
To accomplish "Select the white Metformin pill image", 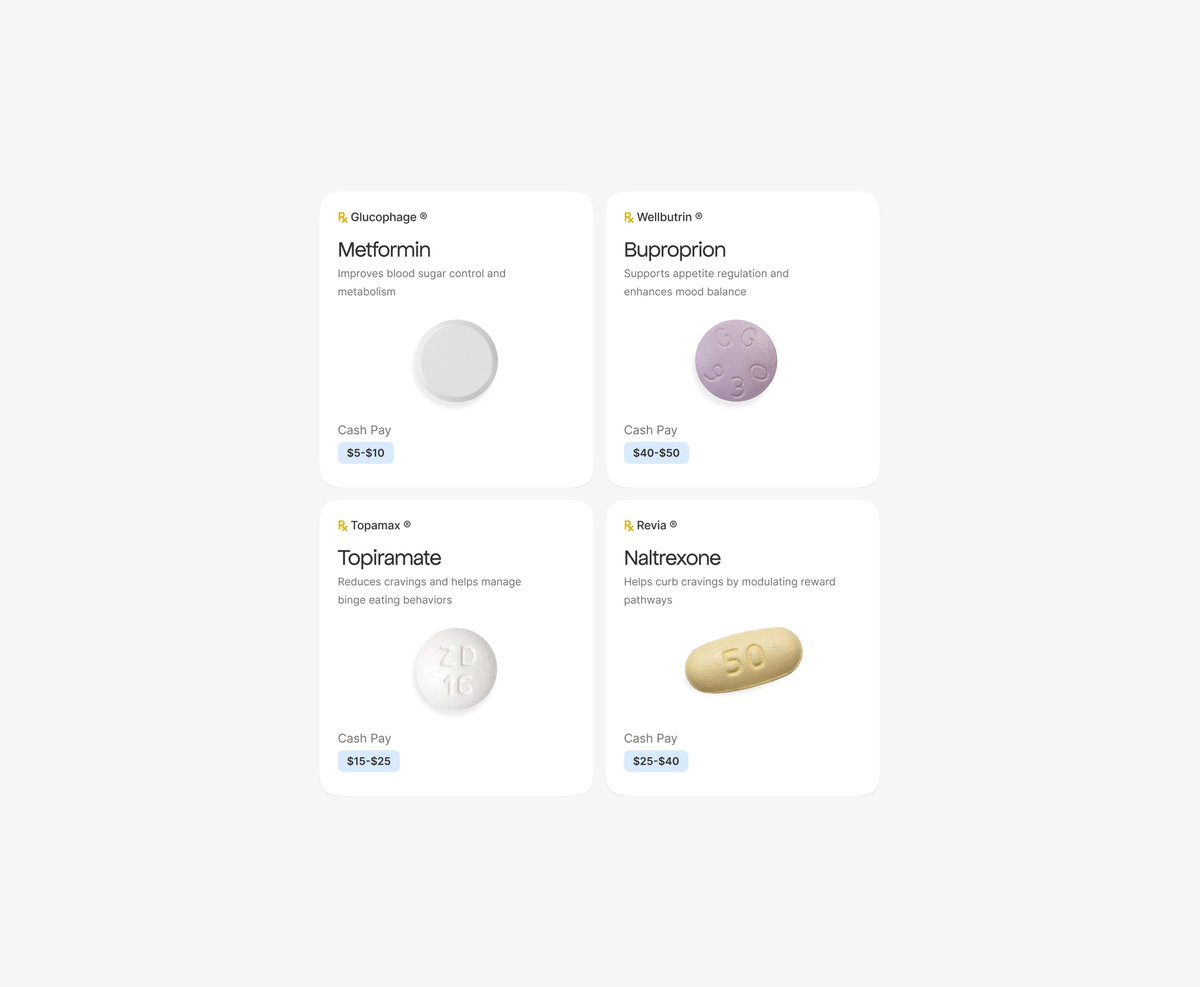I will click(456, 361).
